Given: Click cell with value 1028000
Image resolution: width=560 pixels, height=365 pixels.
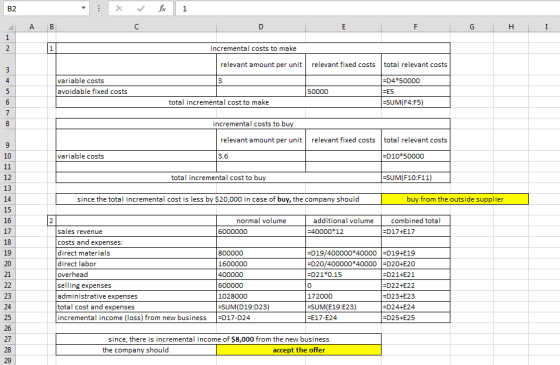Looking at the screenshot, I should [261, 296].
